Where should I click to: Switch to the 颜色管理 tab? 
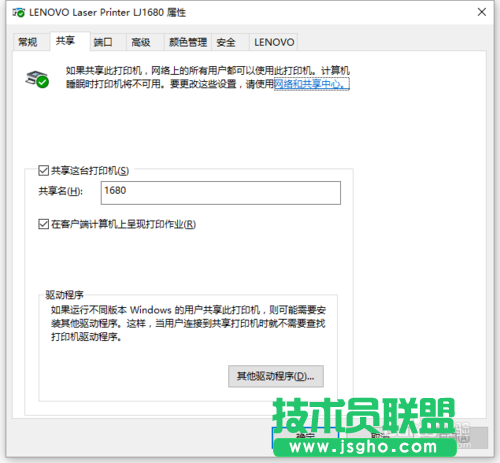pyautogui.click(x=188, y=42)
